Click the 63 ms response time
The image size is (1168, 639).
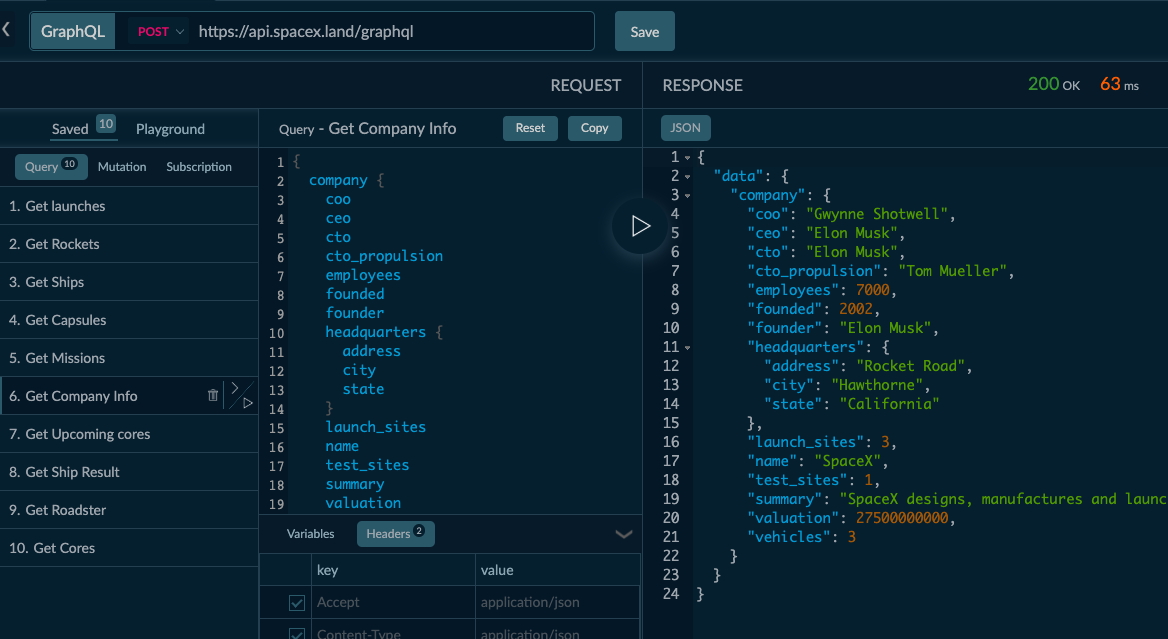[1119, 84]
